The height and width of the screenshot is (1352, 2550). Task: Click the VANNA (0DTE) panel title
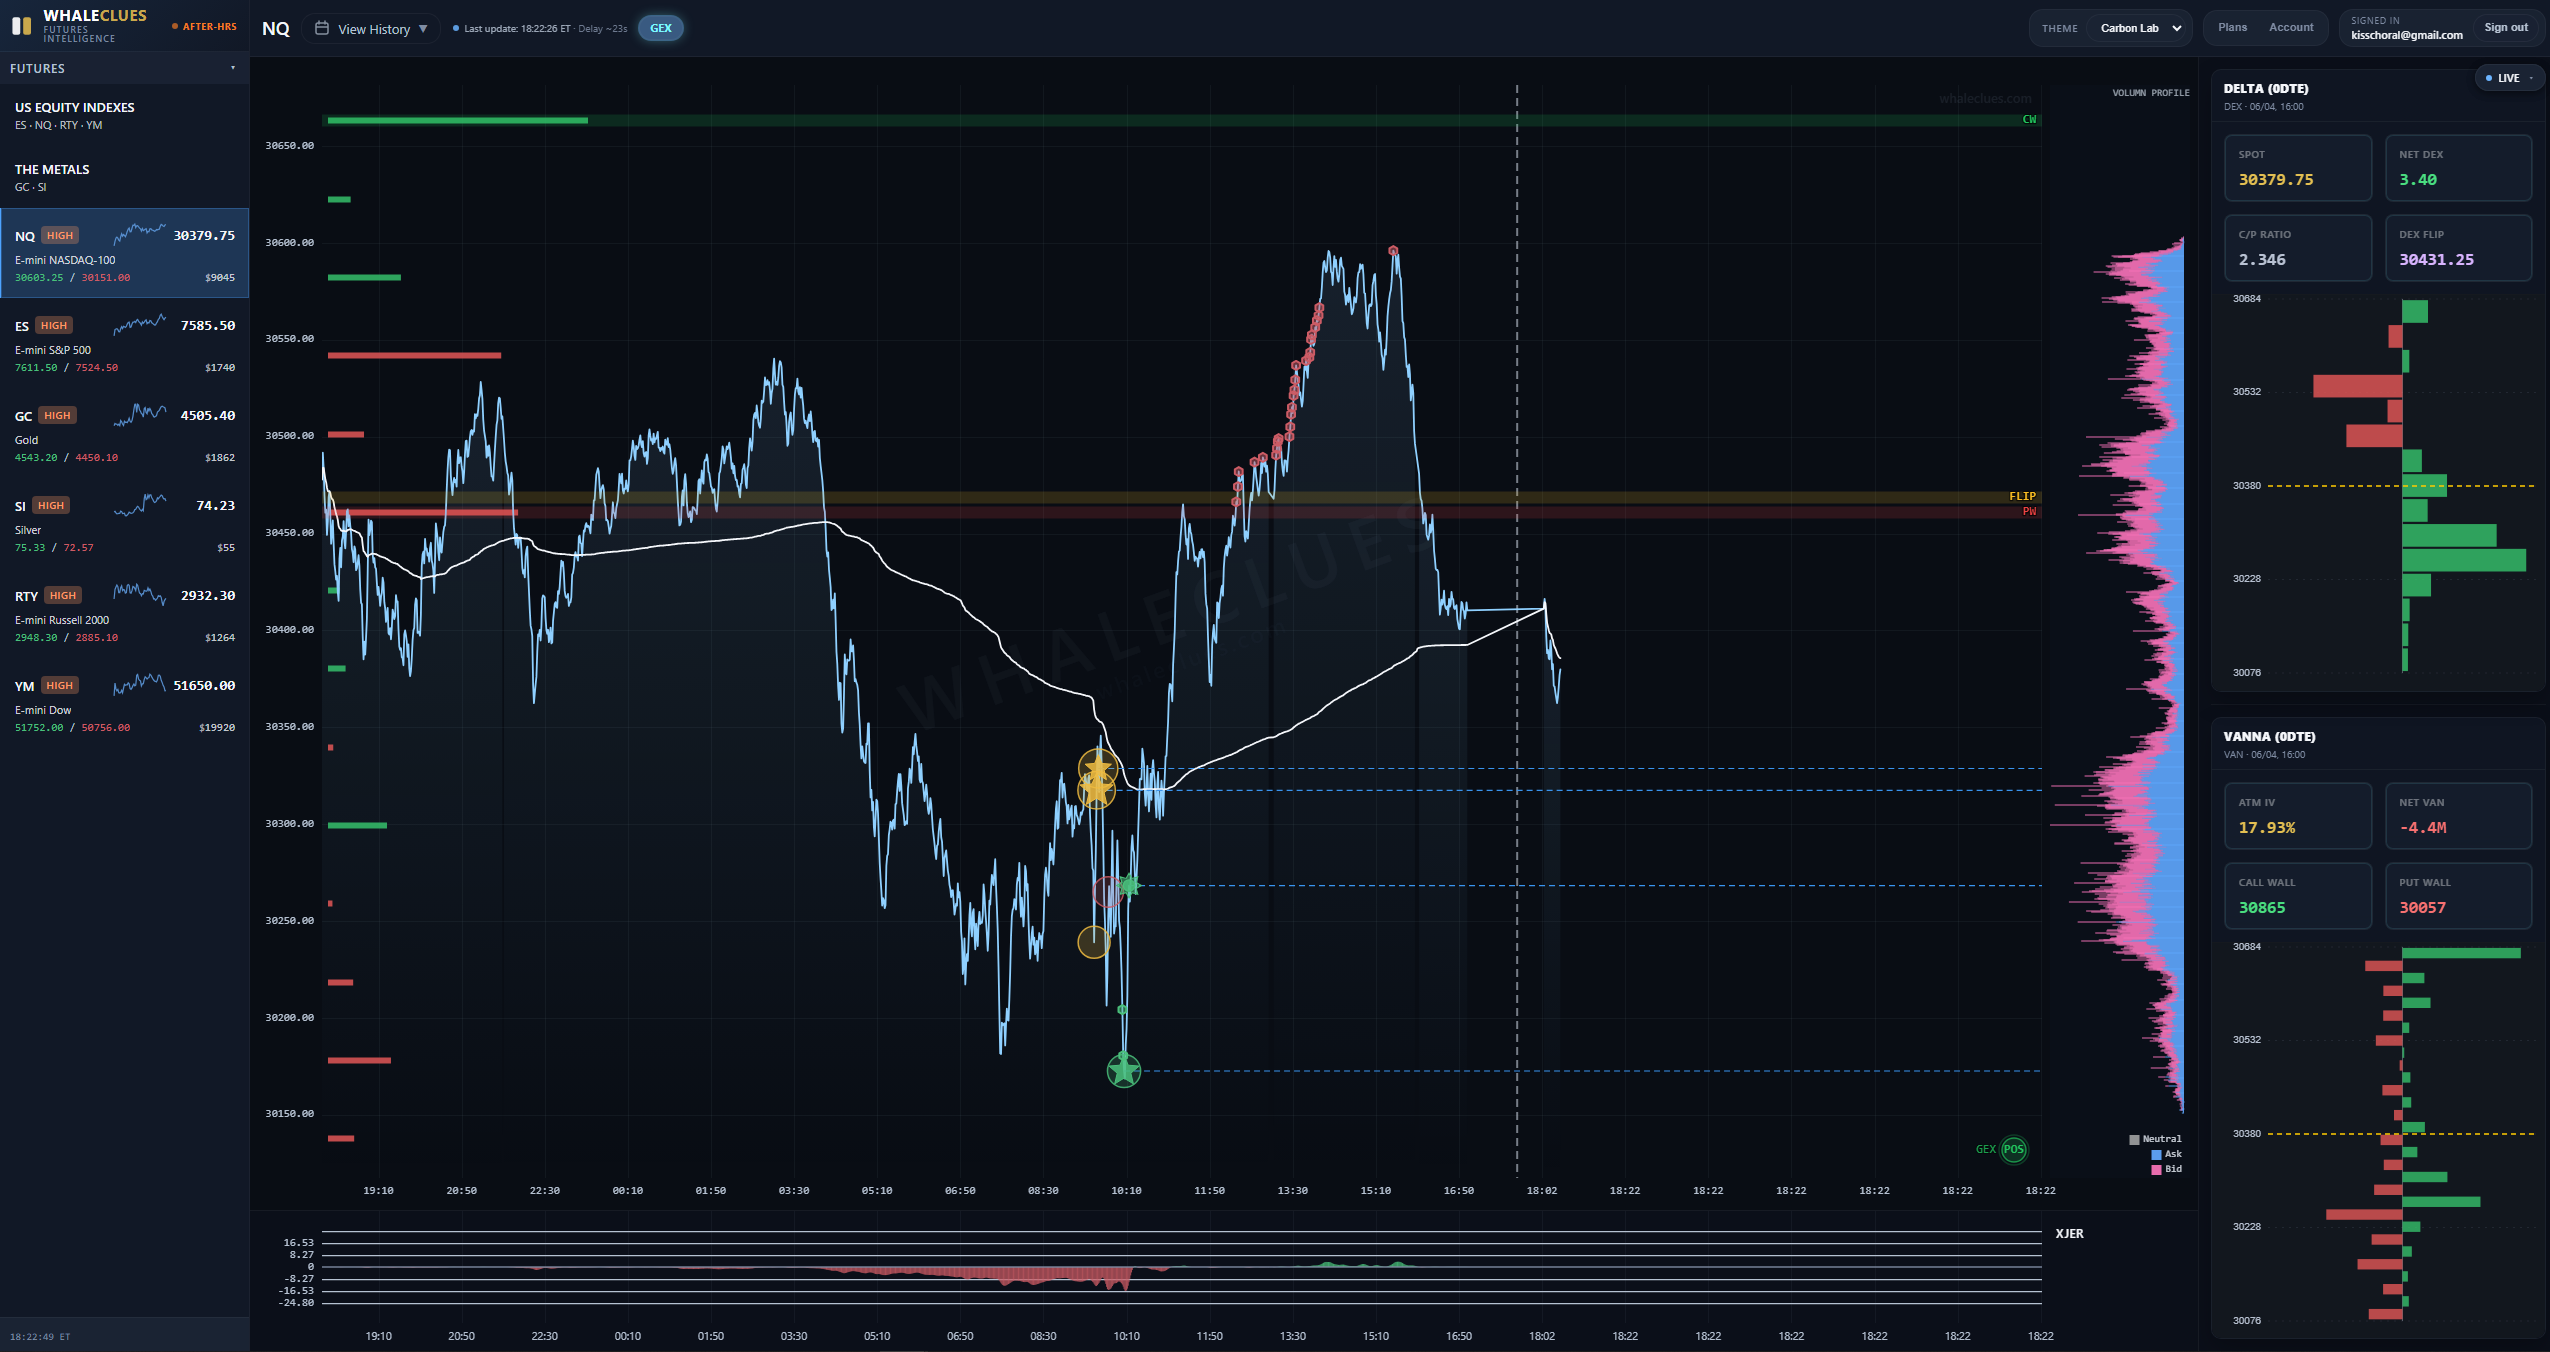[x=2269, y=737]
